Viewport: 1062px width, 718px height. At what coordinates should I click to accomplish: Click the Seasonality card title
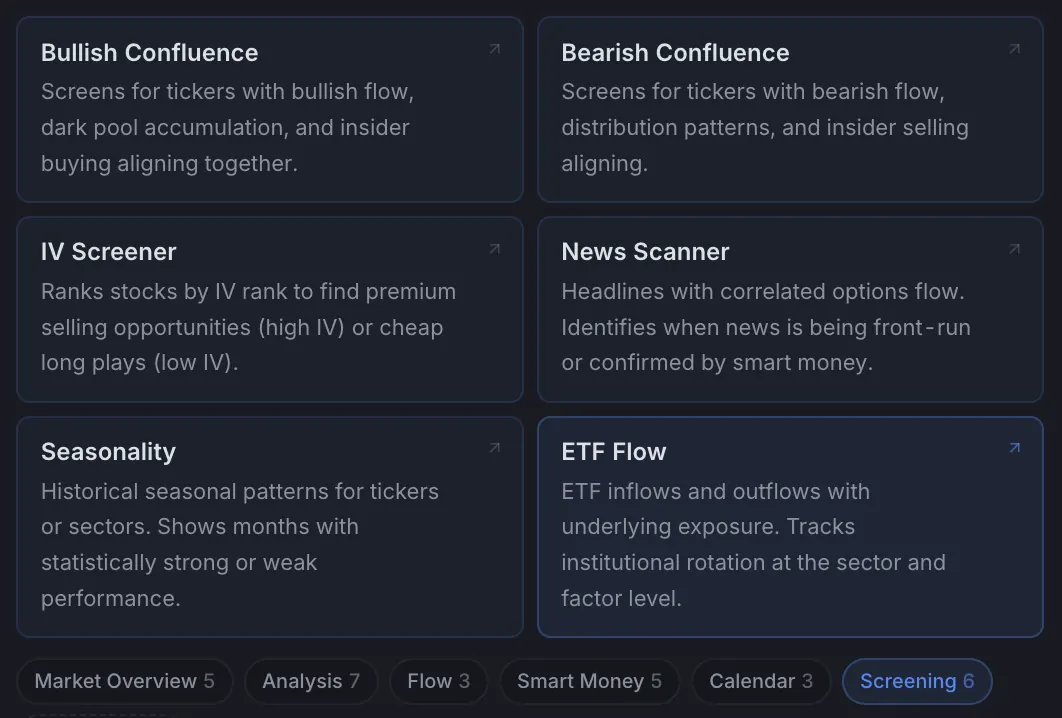pos(108,452)
